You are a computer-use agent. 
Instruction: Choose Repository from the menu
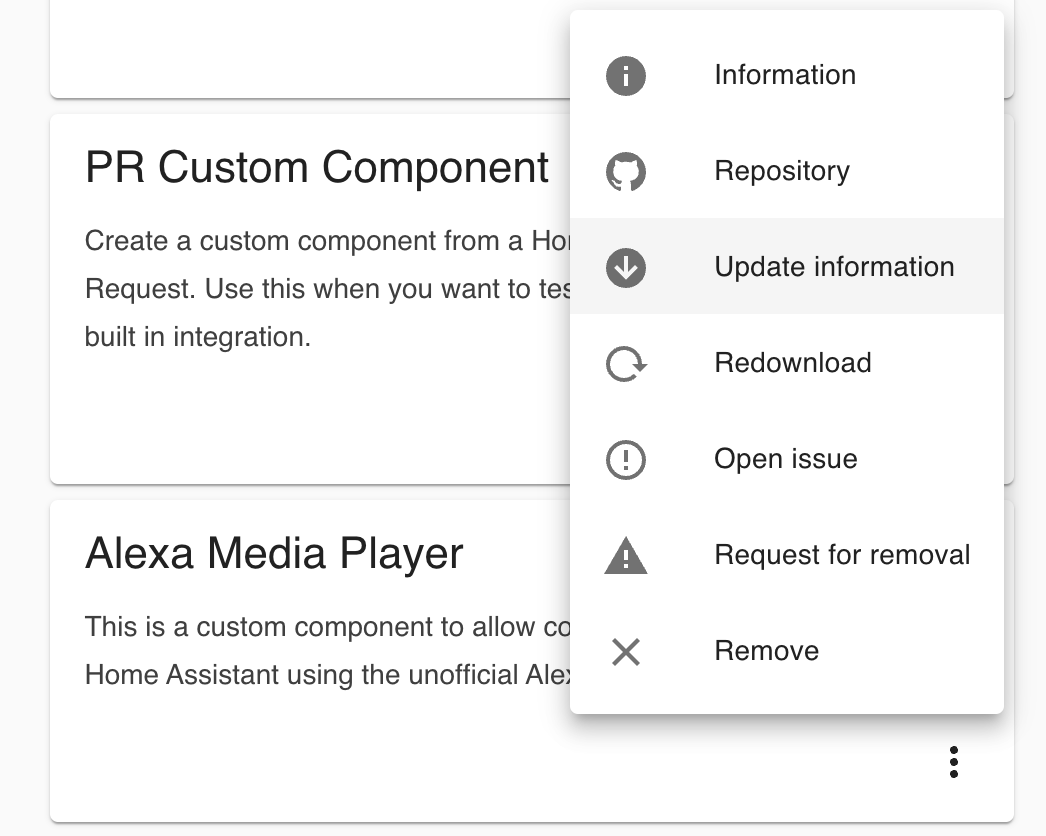(787, 171)
